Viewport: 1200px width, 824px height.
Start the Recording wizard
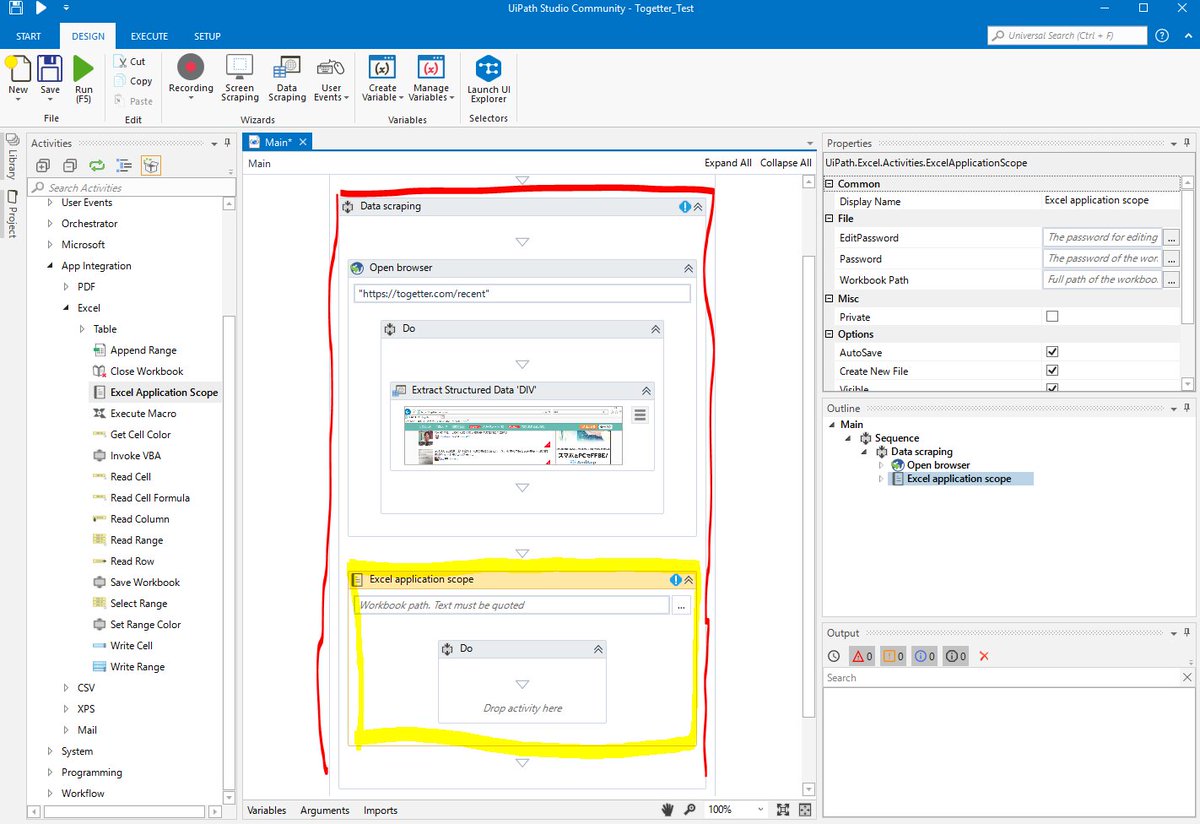[190, 78]
